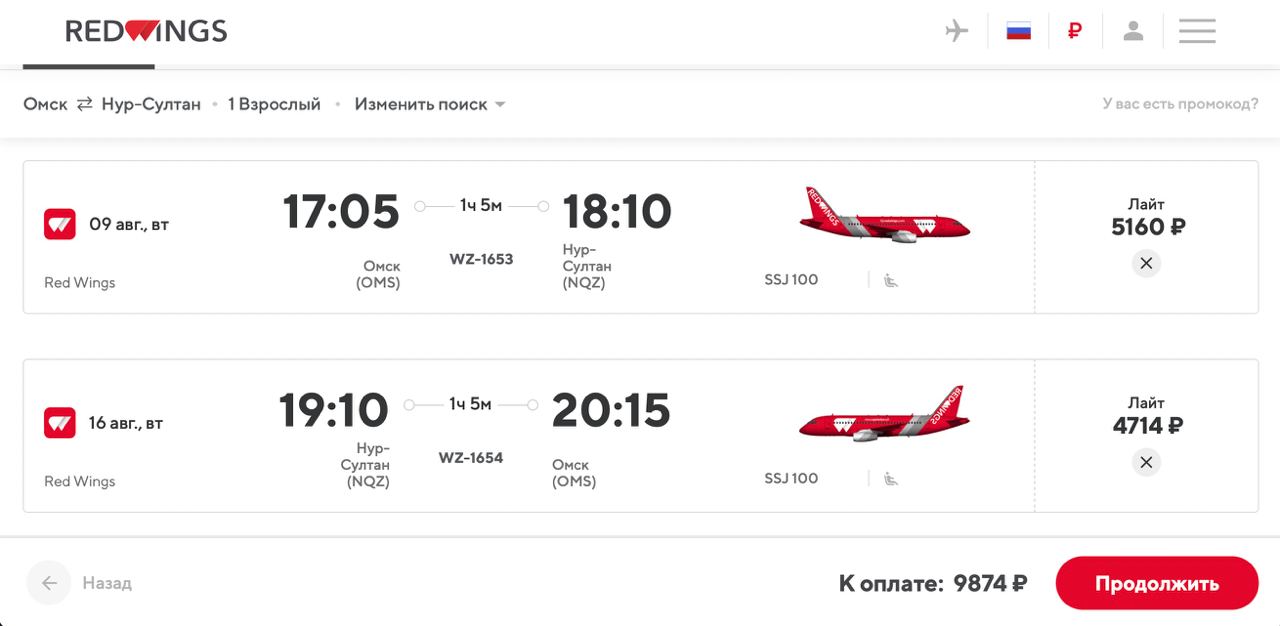Click the У вас есть промокод? link
Image resolution: width=1280 pixels, height=626 pixels.
tap(1180, 104)
